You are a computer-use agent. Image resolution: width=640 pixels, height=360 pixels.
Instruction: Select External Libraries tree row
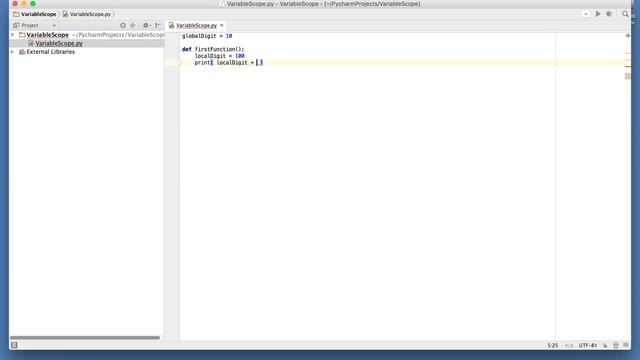pyautogui.click(x=87, y=52)
